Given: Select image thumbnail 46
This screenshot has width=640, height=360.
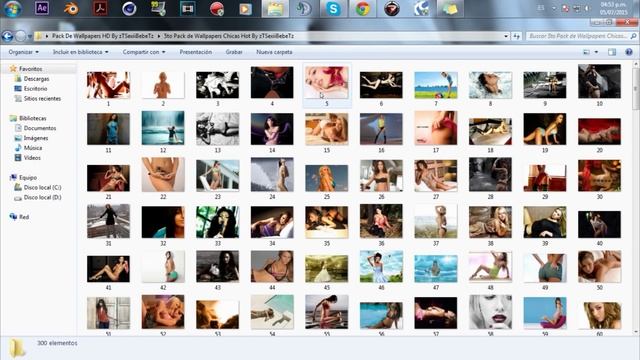Looking at the screenshot, I should [381, 267].
